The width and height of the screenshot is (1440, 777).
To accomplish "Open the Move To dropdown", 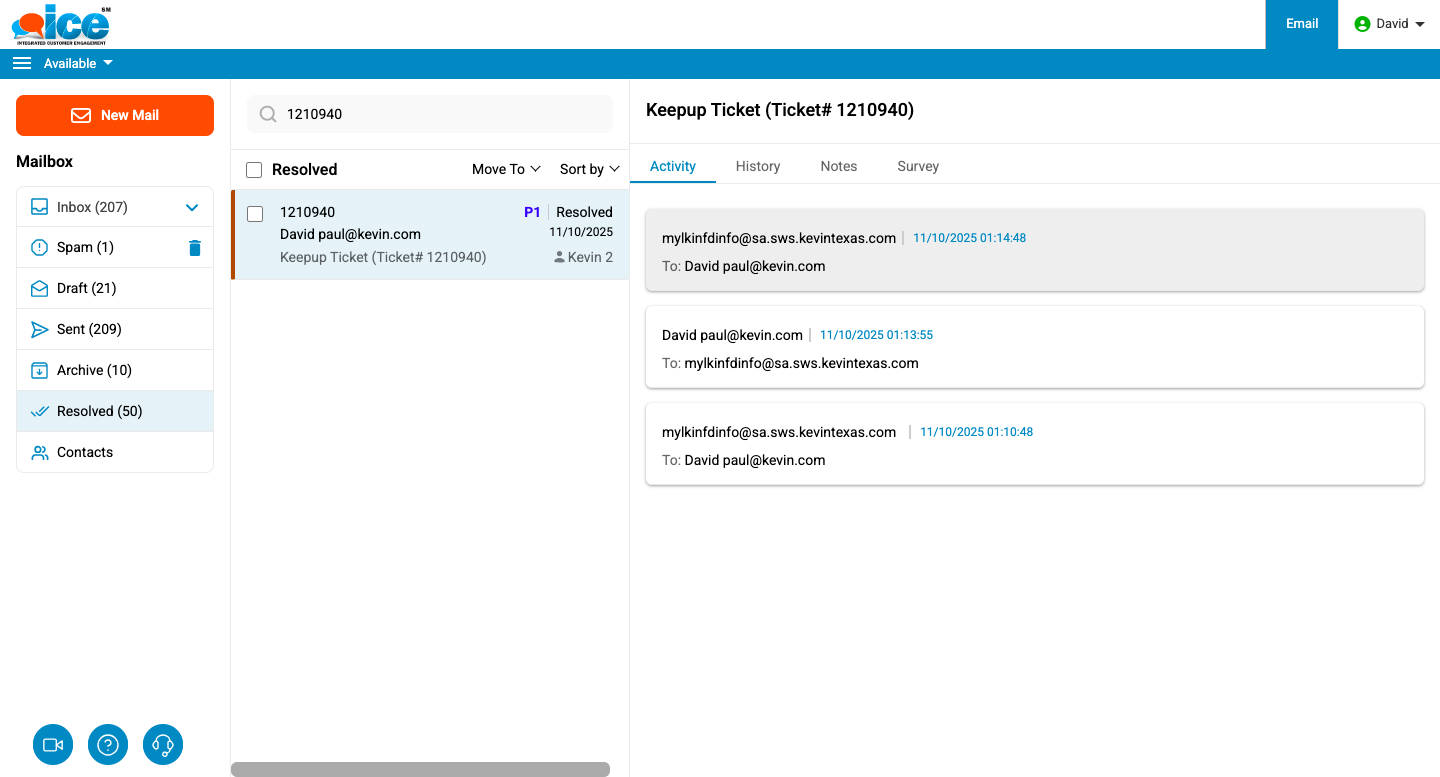I will (506, 169).
